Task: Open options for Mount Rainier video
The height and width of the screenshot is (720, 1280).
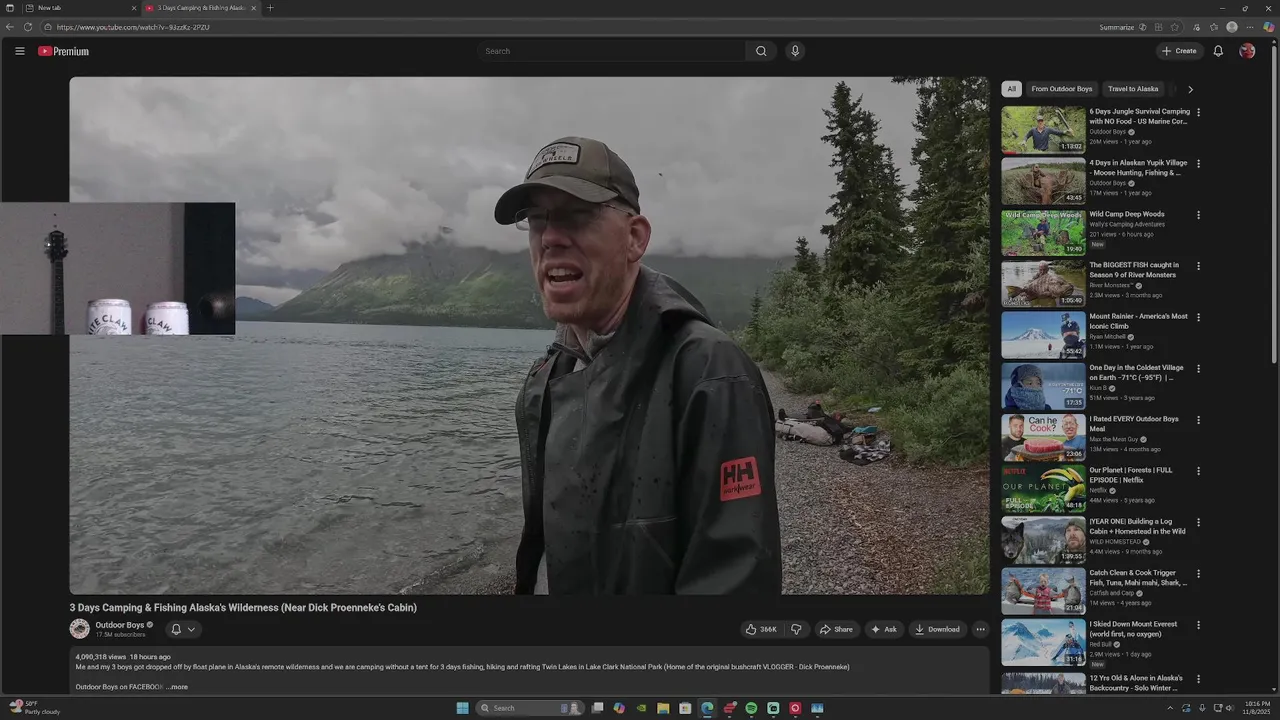Action: (x=1198, y=317)
